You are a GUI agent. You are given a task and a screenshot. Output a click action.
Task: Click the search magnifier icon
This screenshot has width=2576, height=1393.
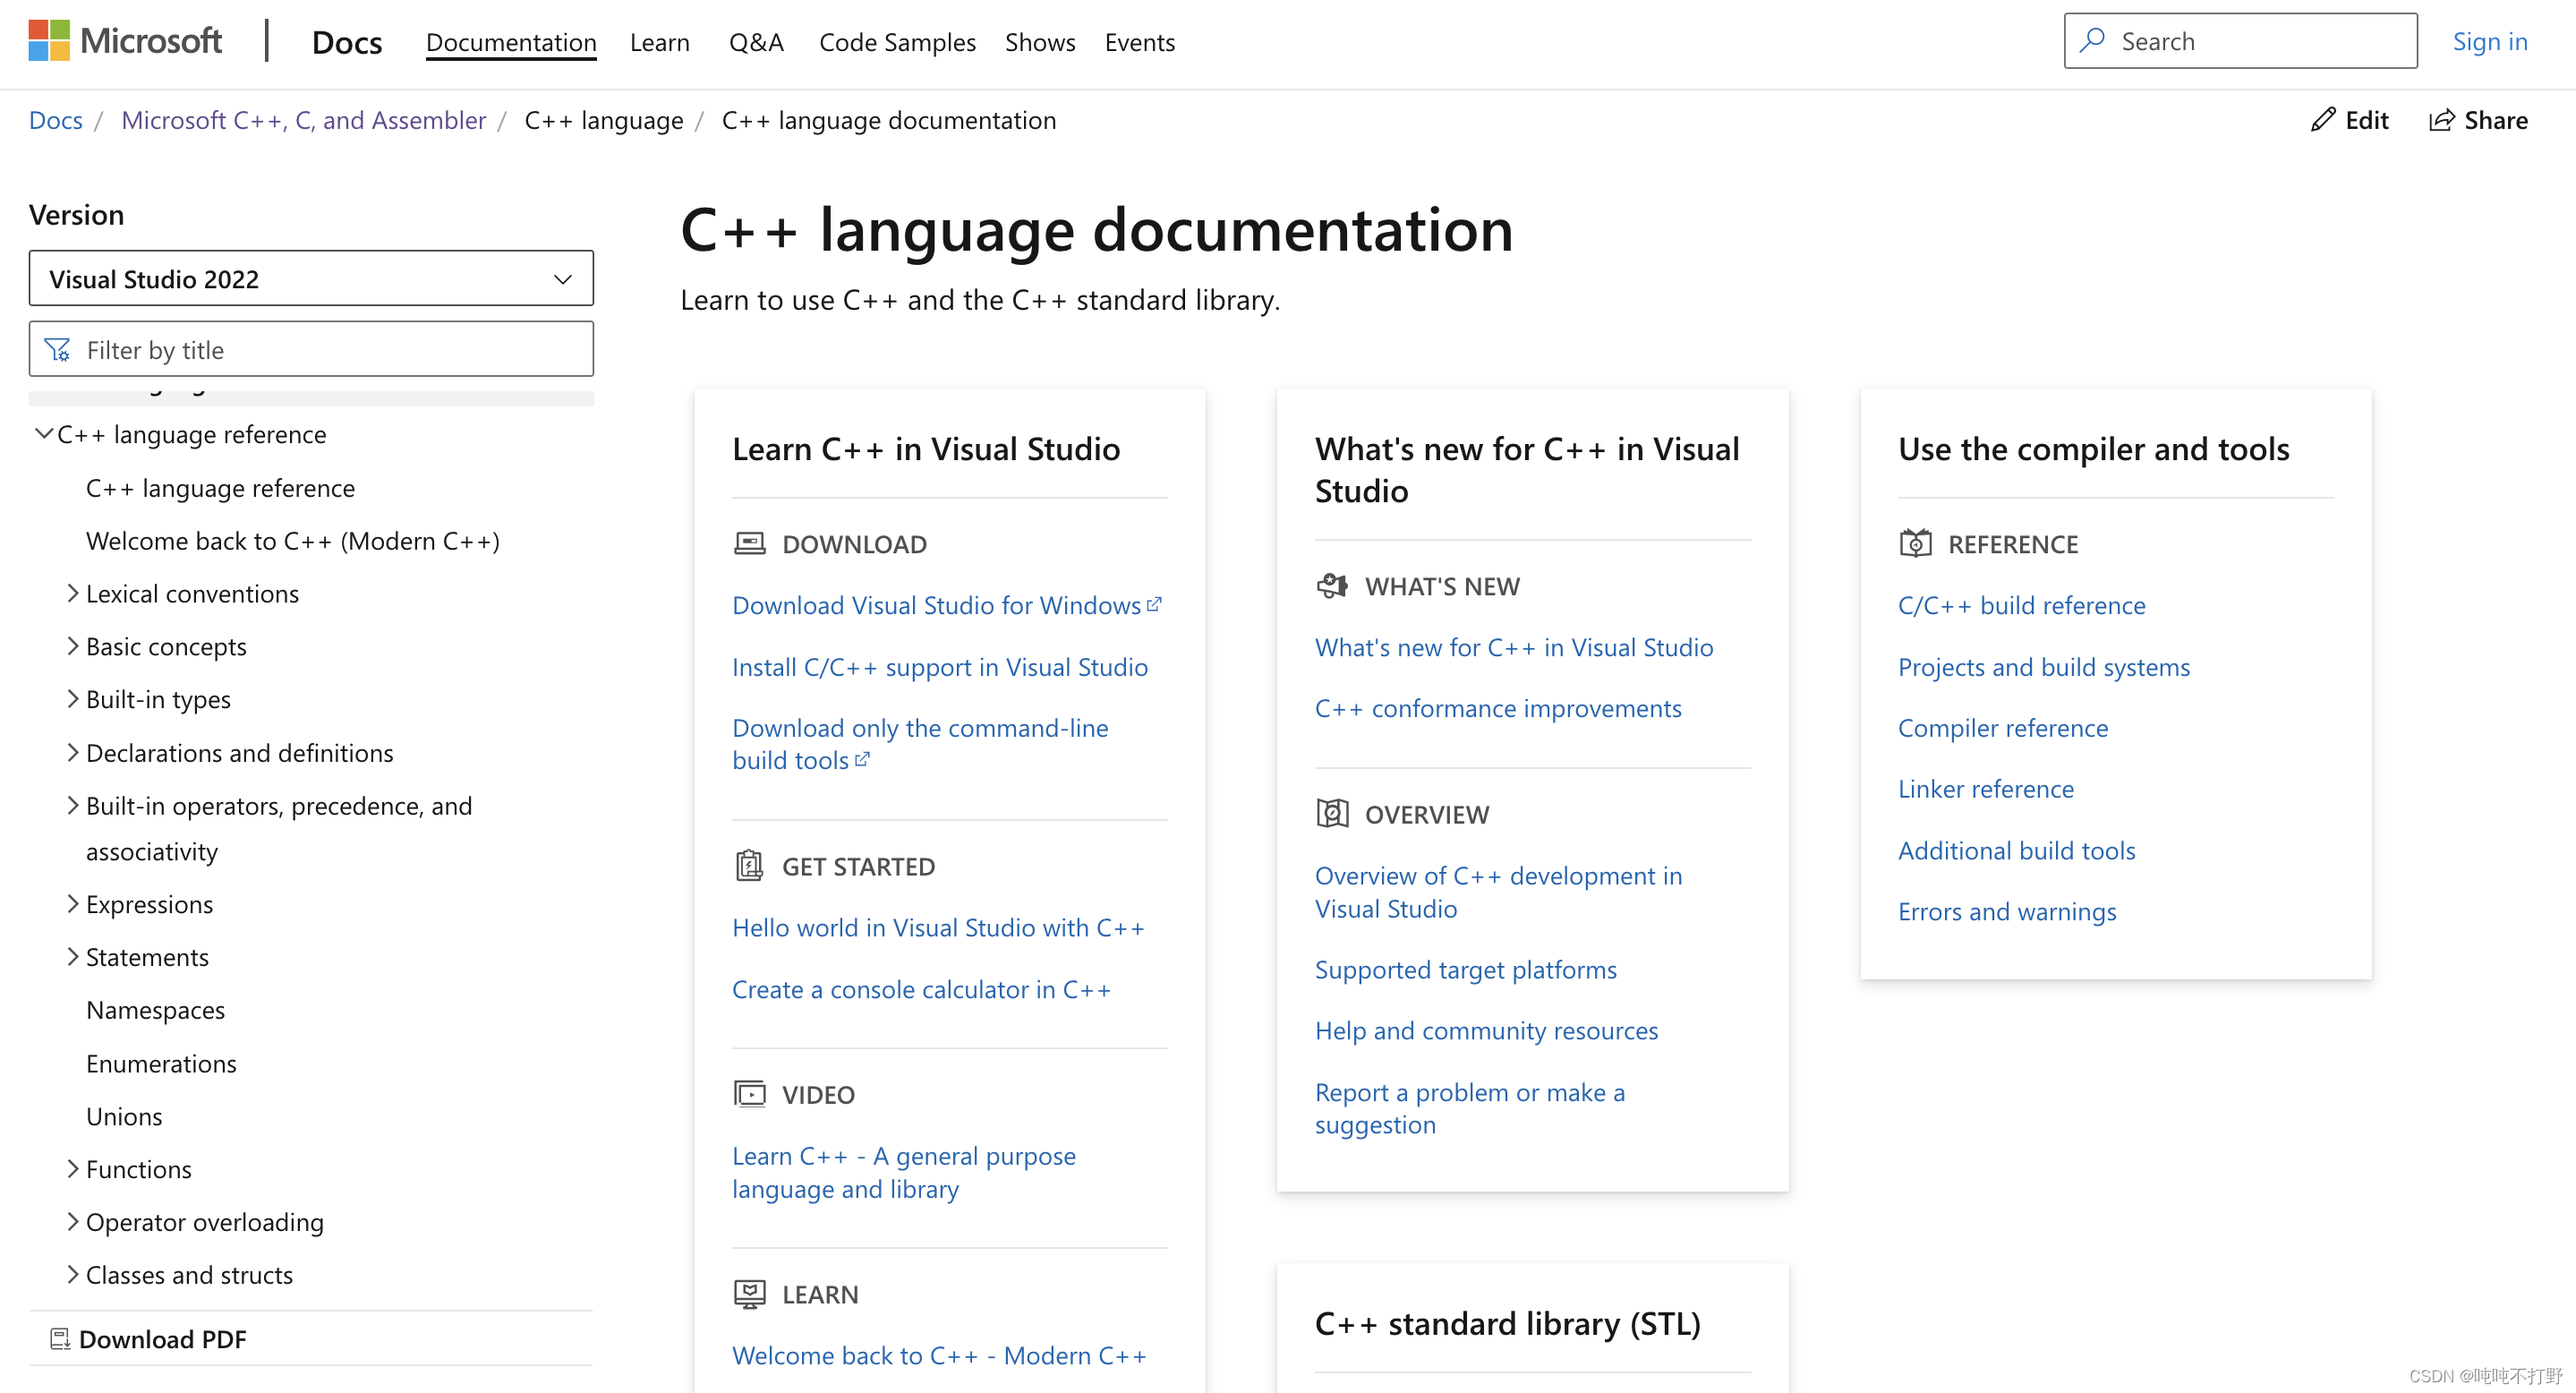[2093, 40]
